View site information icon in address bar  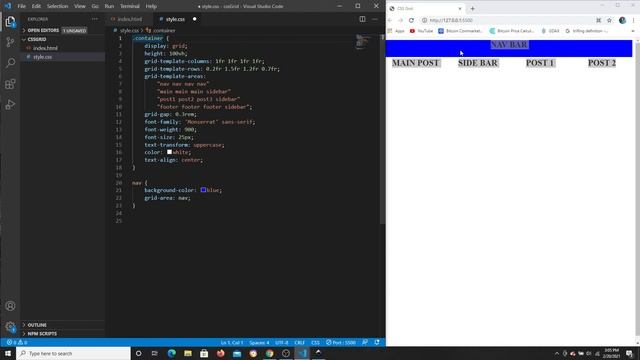point(424,20)
